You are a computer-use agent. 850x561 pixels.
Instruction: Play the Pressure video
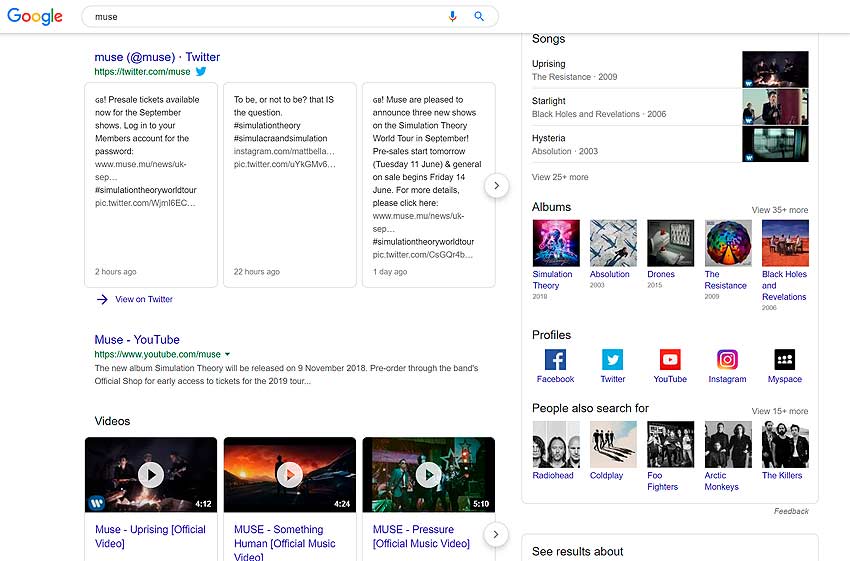pos(428,475)
